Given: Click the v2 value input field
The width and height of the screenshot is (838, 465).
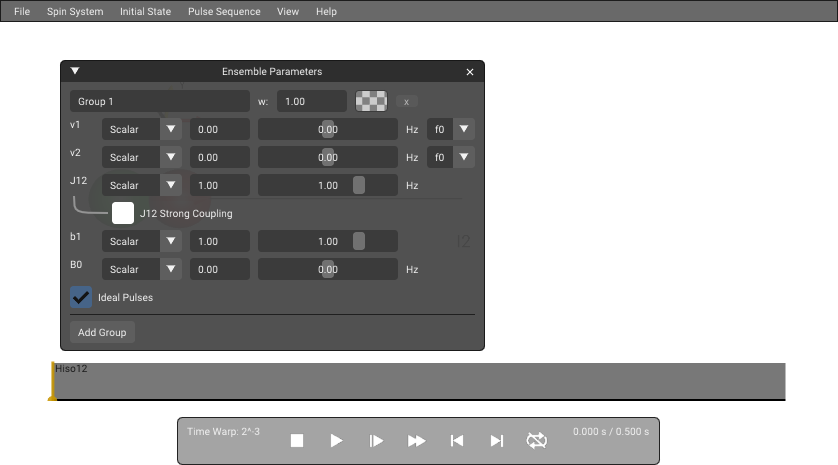Looking at the screenshot, I should [220, 157].
